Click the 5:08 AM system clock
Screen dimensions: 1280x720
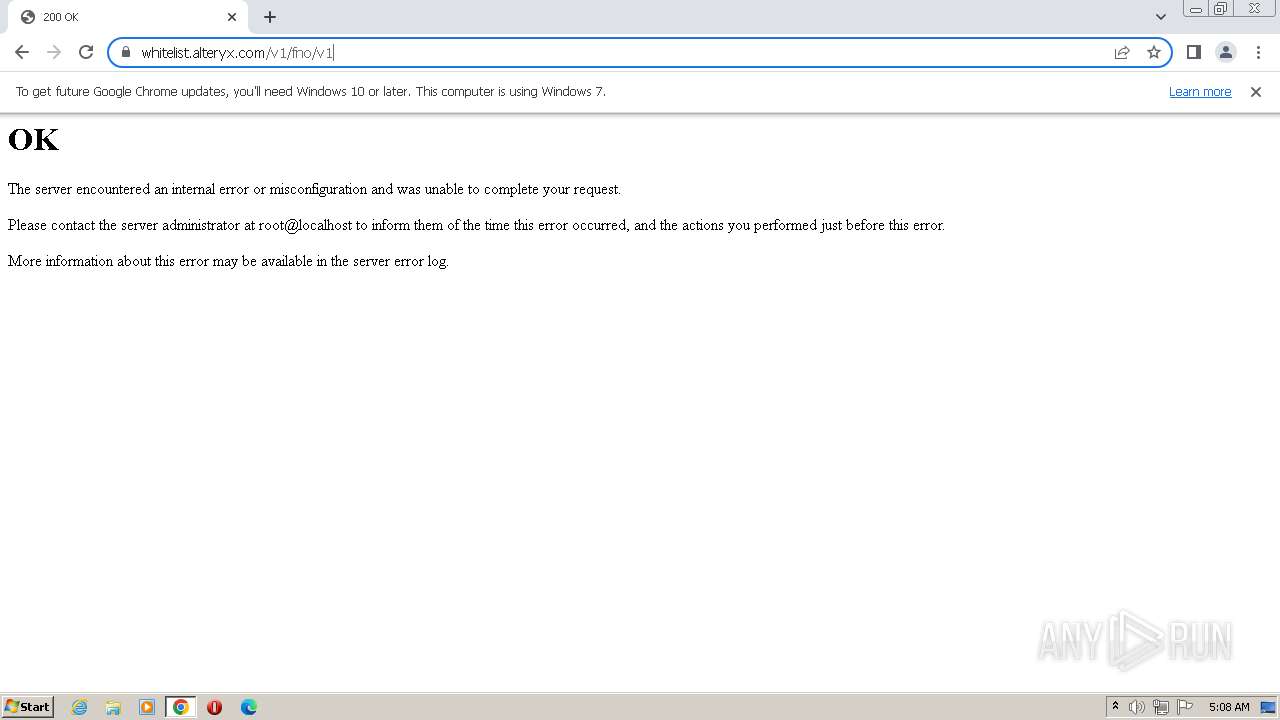1229,707
